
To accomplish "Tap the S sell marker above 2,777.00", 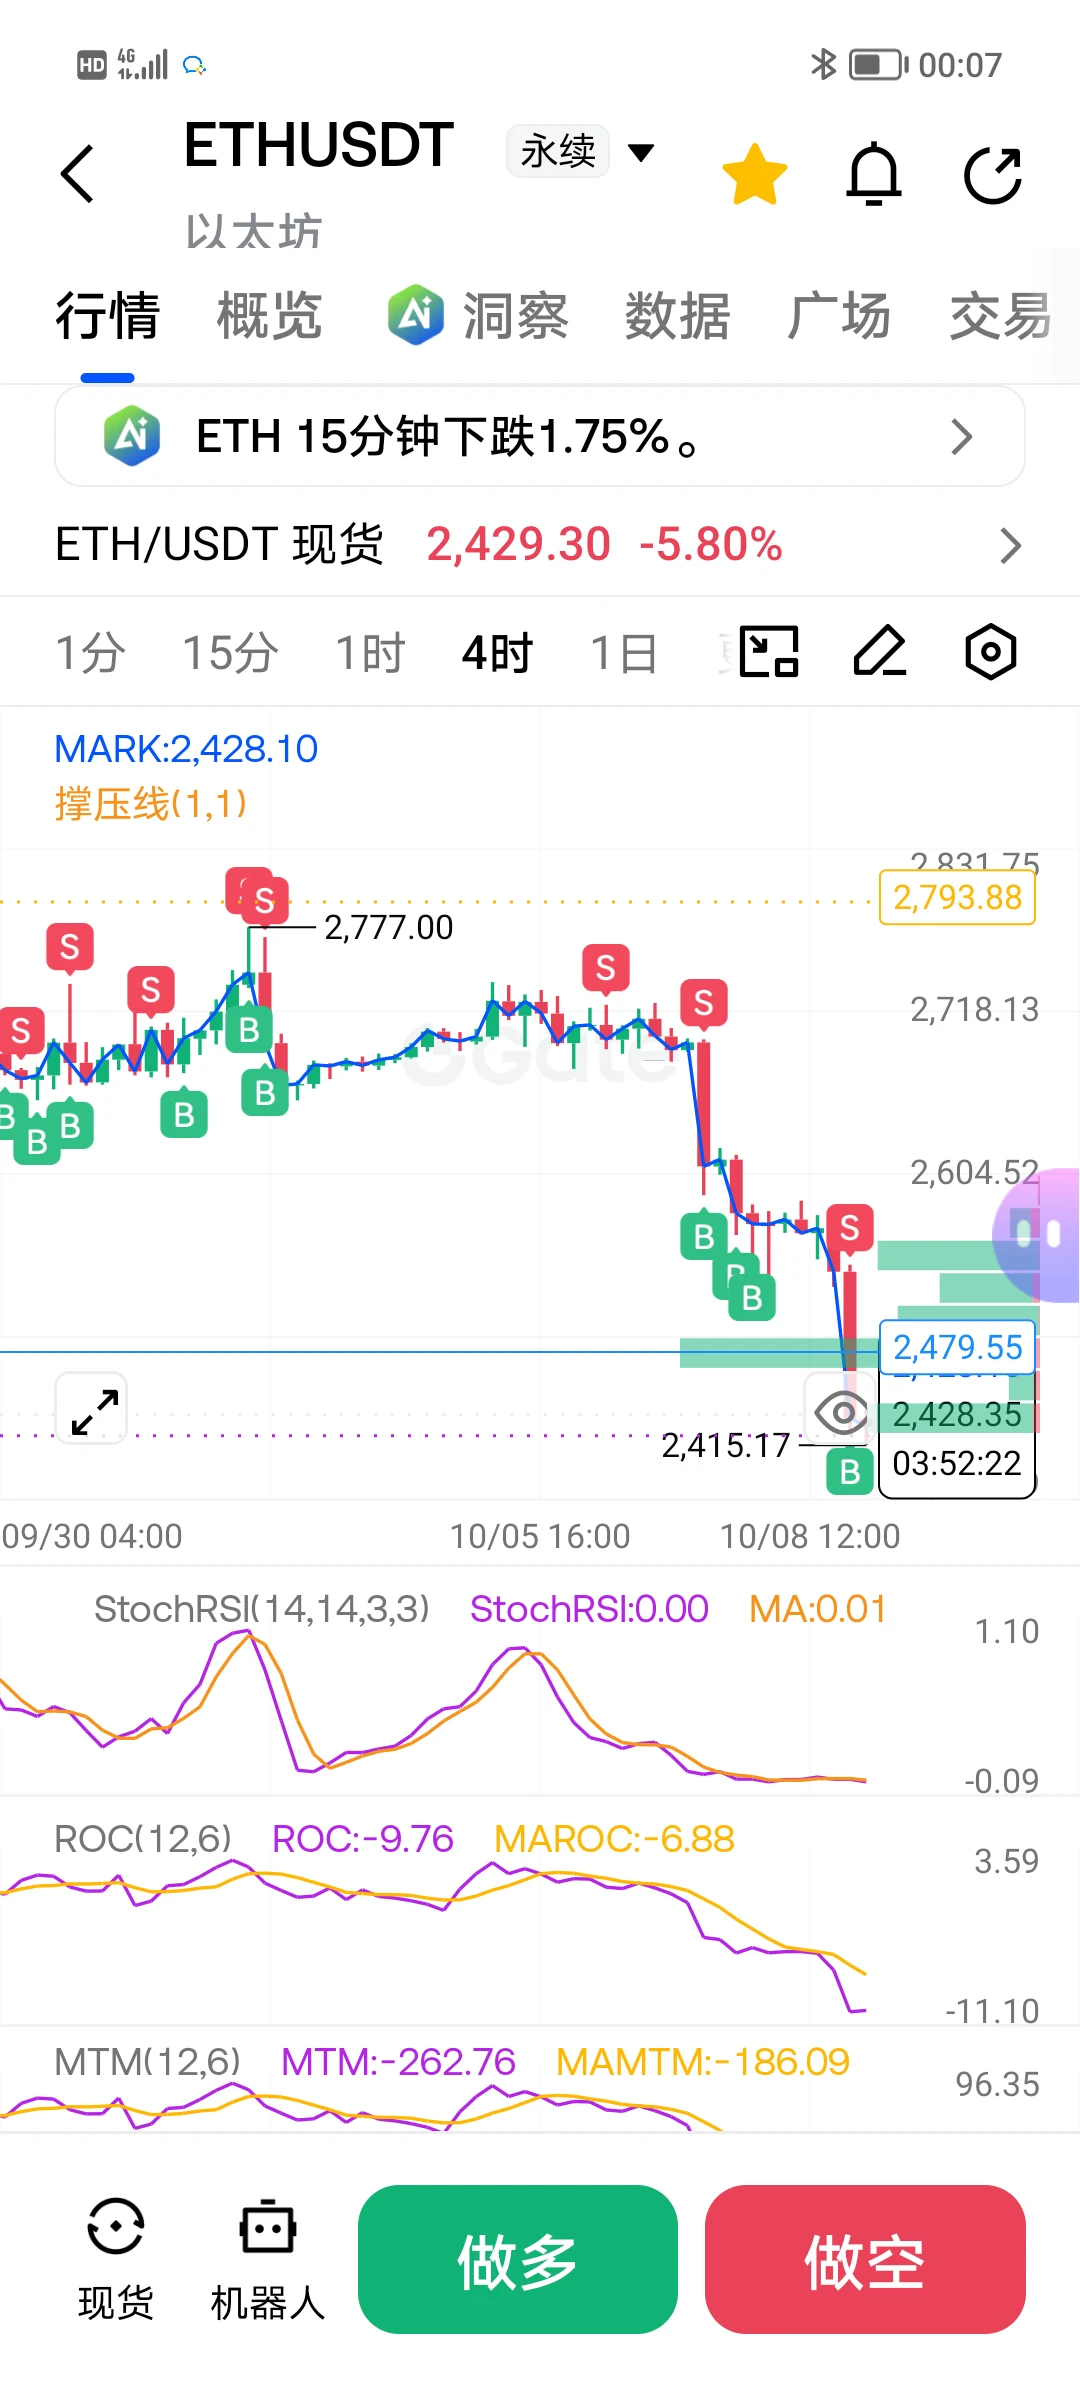I will coord(264,900).
